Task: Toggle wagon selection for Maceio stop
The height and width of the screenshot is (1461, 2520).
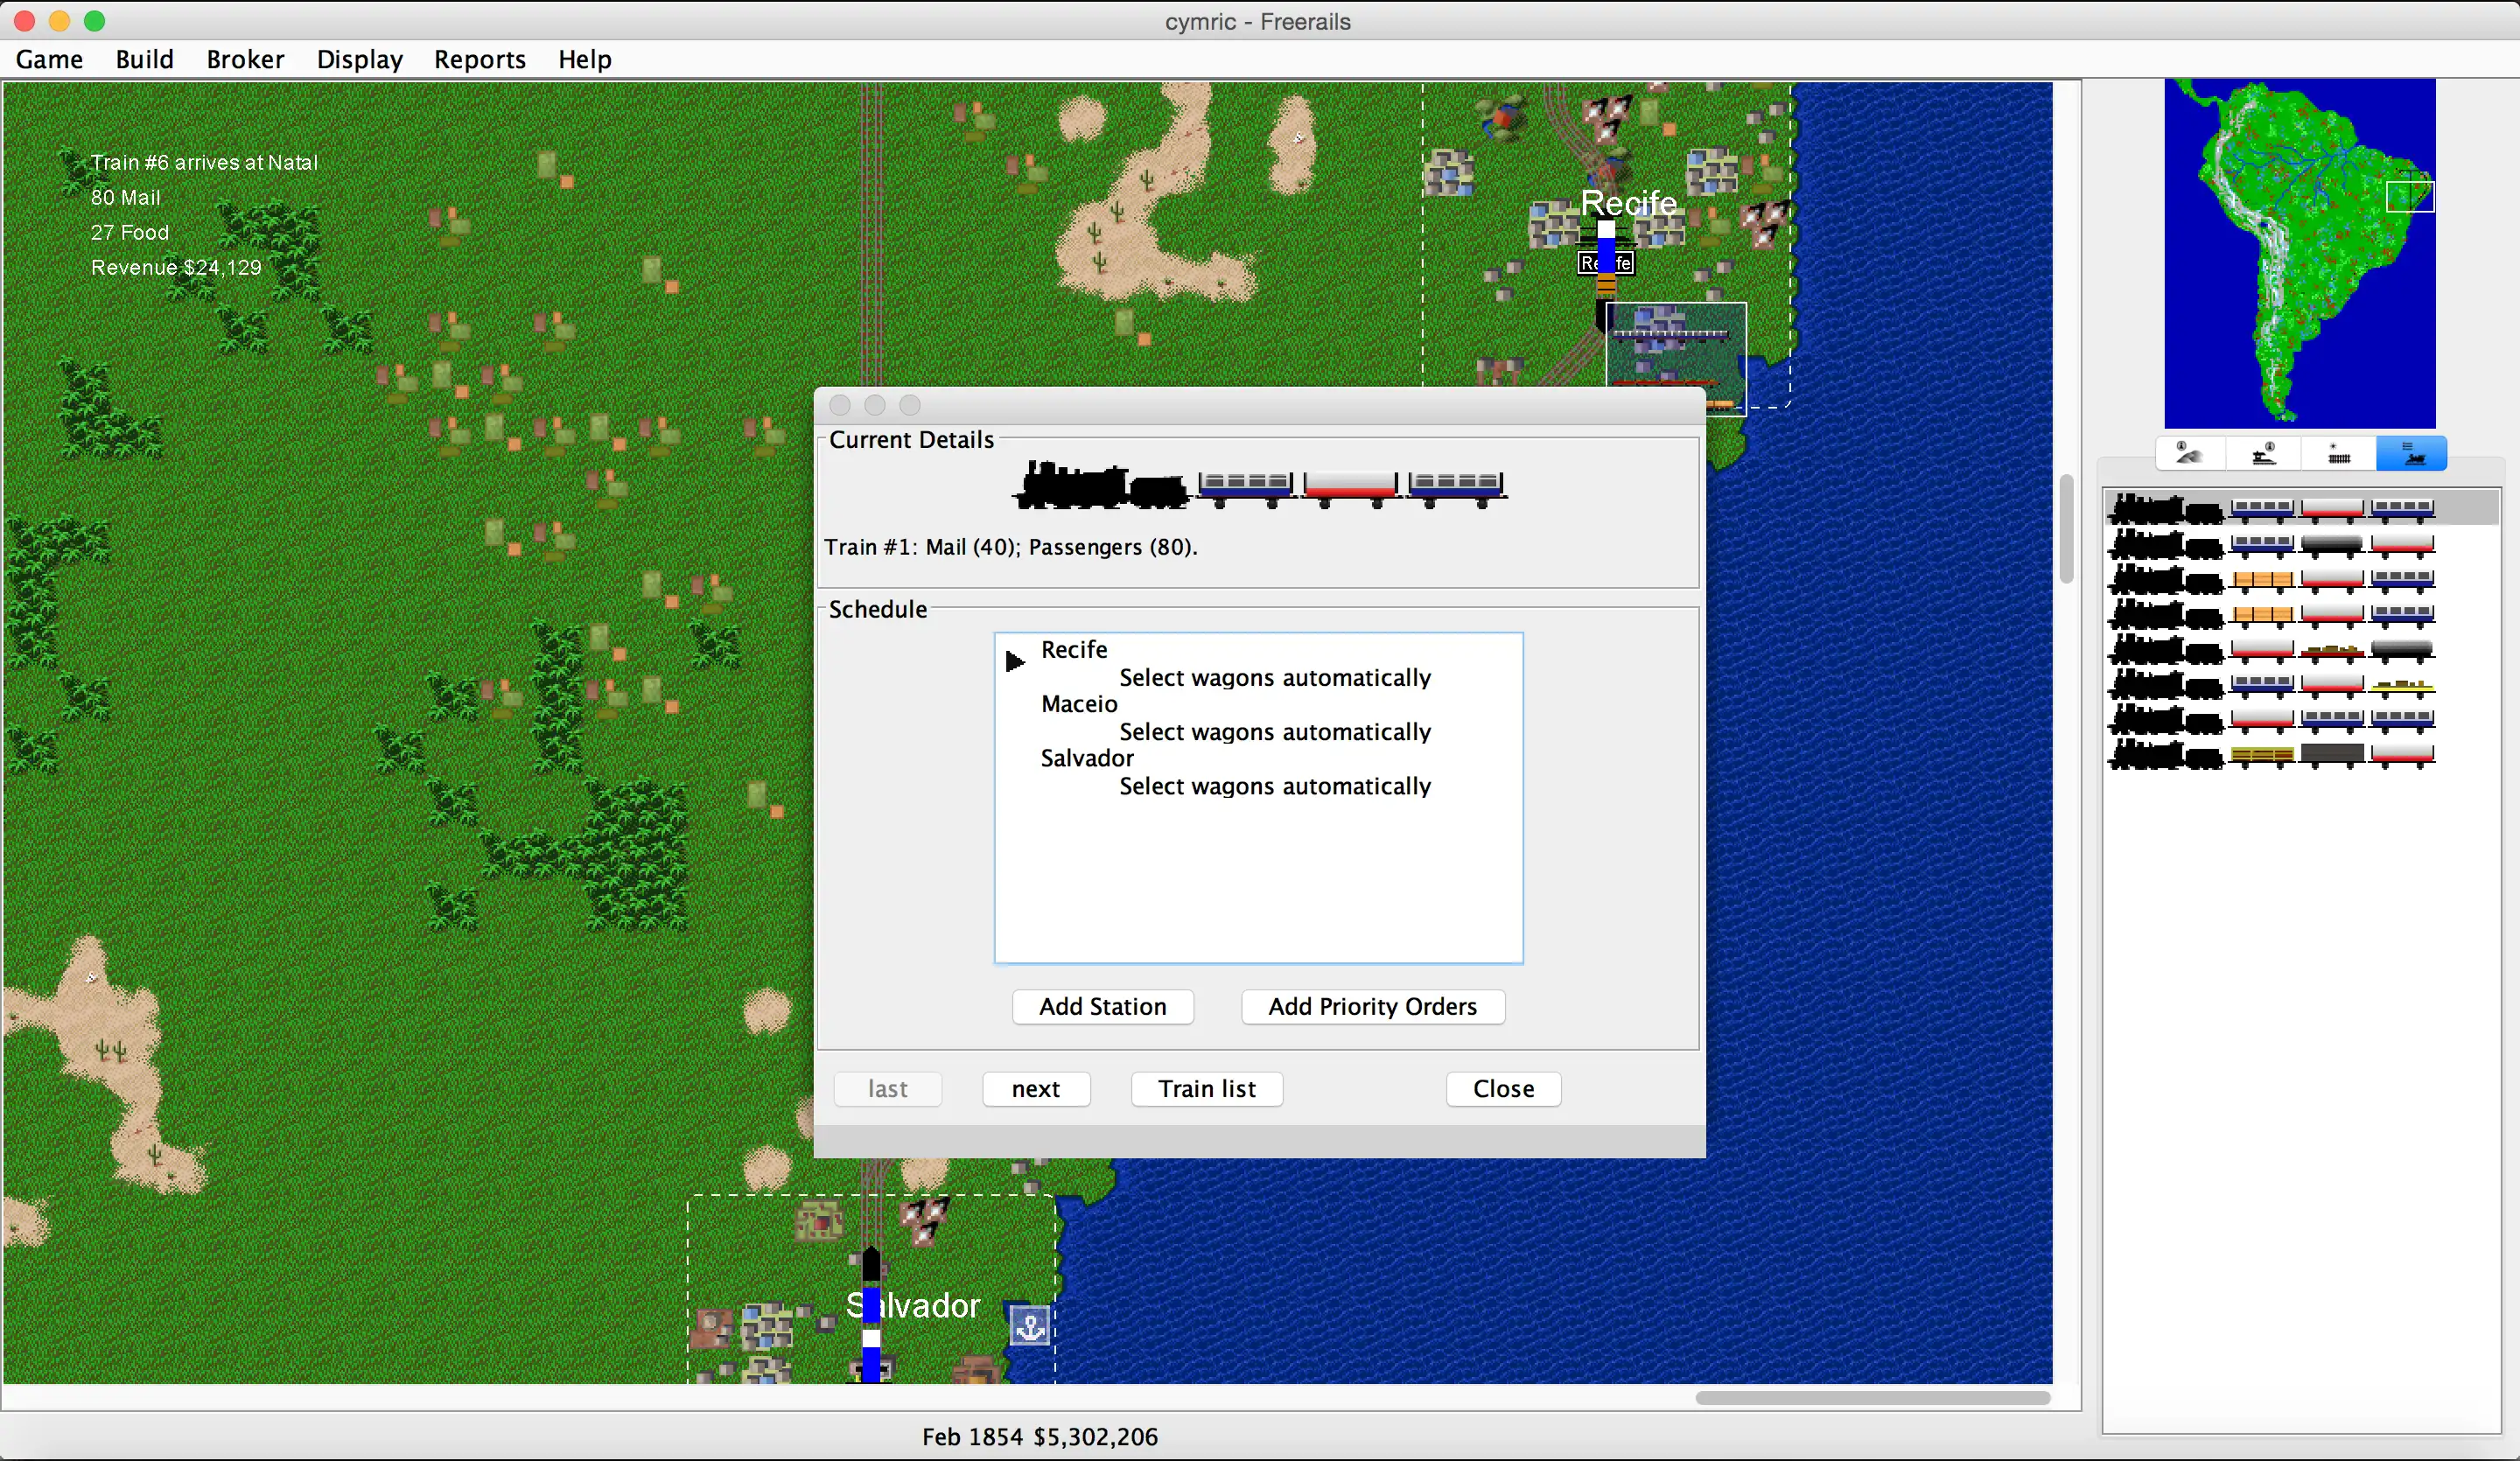Action: tap(1273, 730)
